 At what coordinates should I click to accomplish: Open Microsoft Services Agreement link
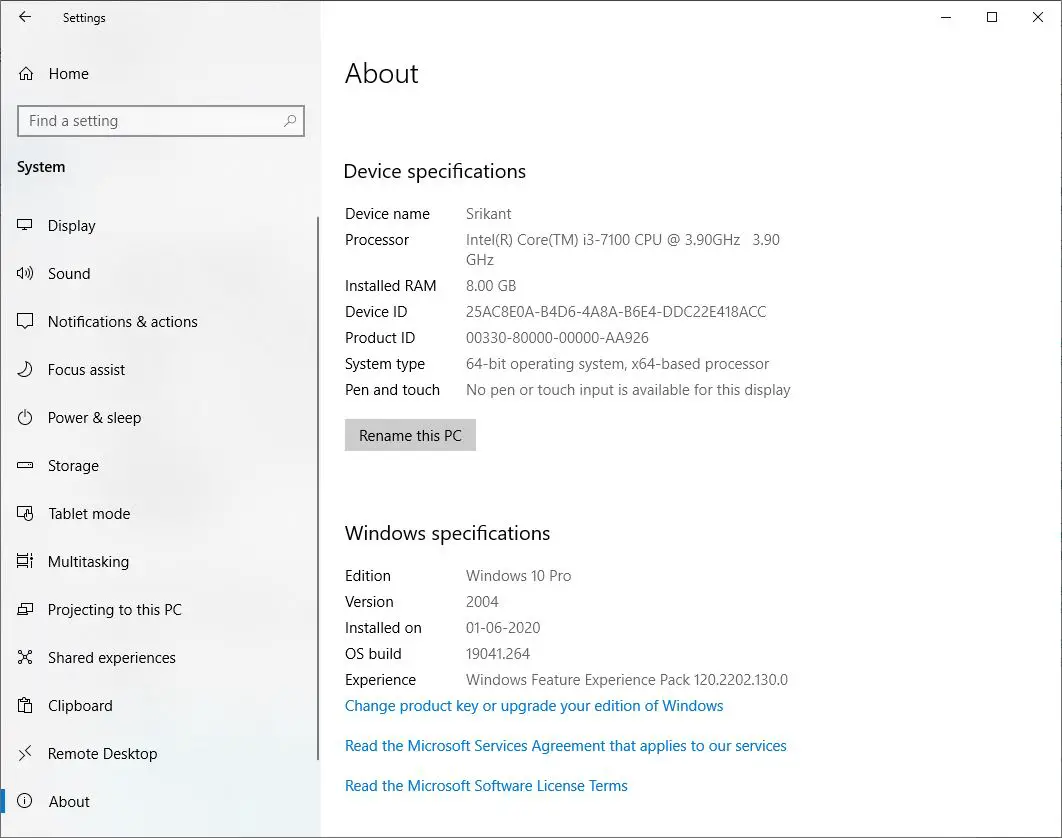pos(566,746)
